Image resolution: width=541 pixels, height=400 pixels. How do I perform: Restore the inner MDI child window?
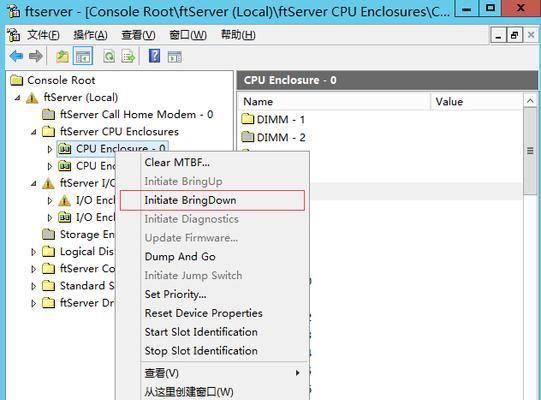point(514,35)
